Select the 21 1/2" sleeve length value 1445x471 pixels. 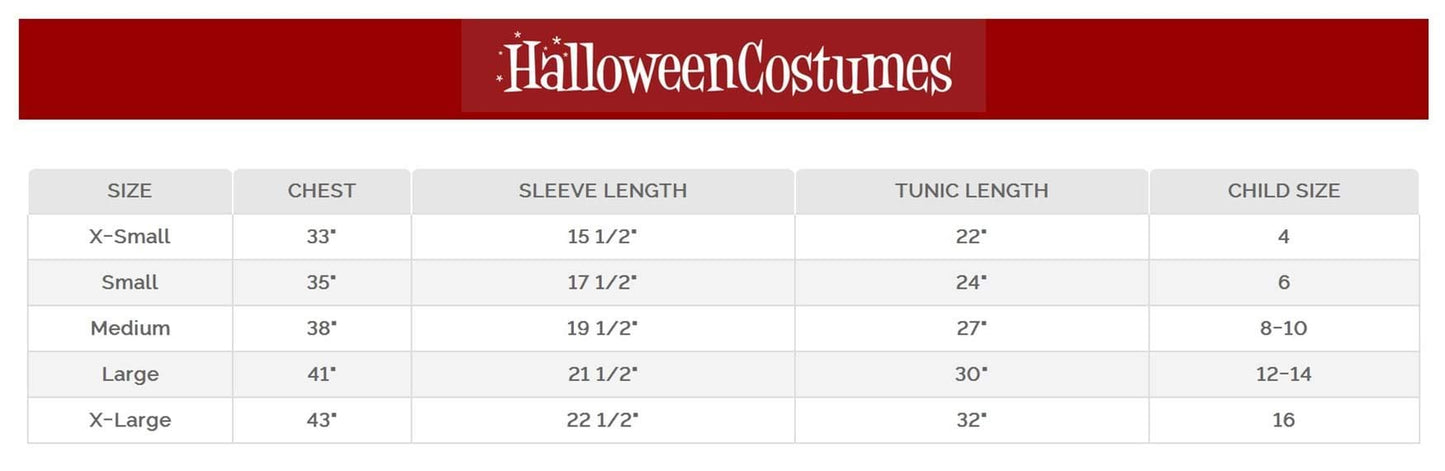pyautogui.click(x=602, y=374)
